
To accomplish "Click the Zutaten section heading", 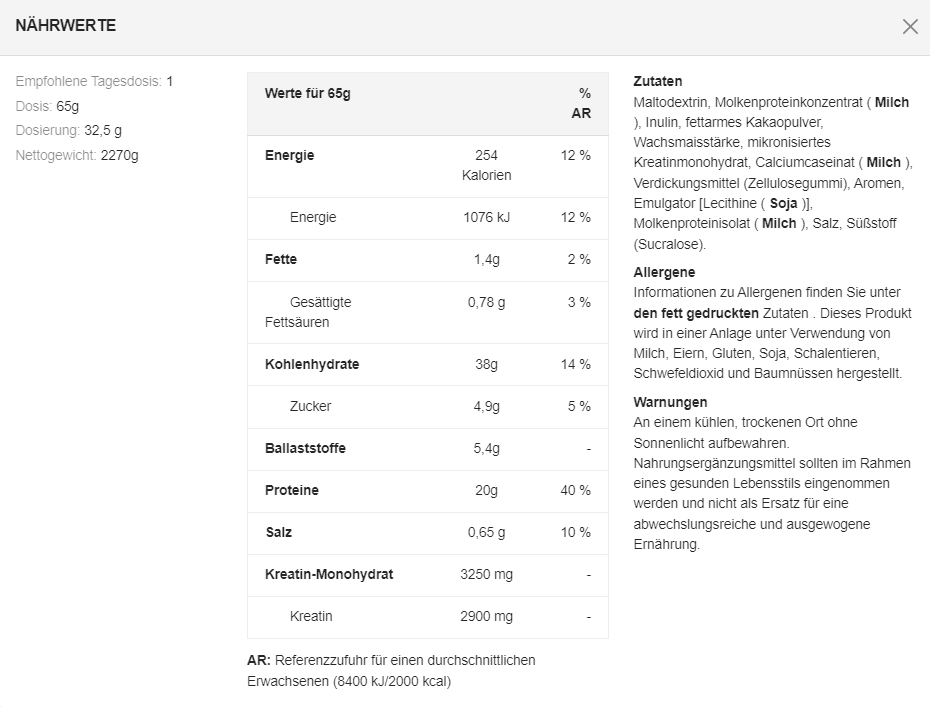I will (658, 81).
